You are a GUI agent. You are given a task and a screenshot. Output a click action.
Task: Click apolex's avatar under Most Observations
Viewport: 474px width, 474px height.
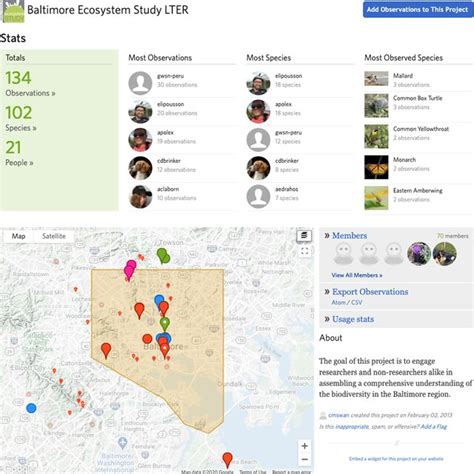[x=140, y=140]
